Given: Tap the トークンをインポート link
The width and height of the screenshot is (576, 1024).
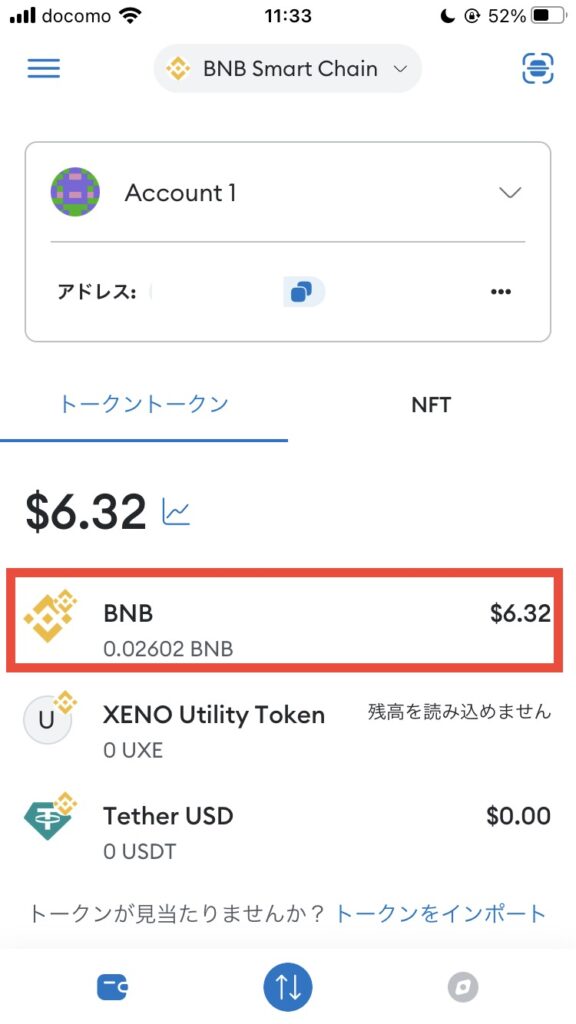Looking at the screenshot, I should (x=440, y=913).
